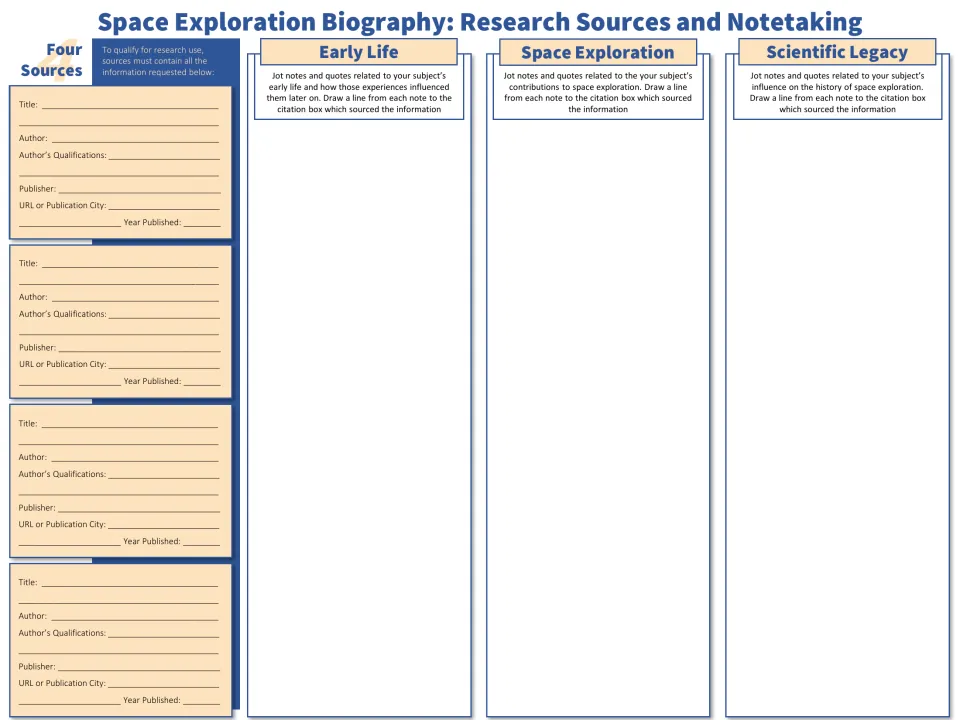Click inside the Early Life blank notes area

coord(359,416)
